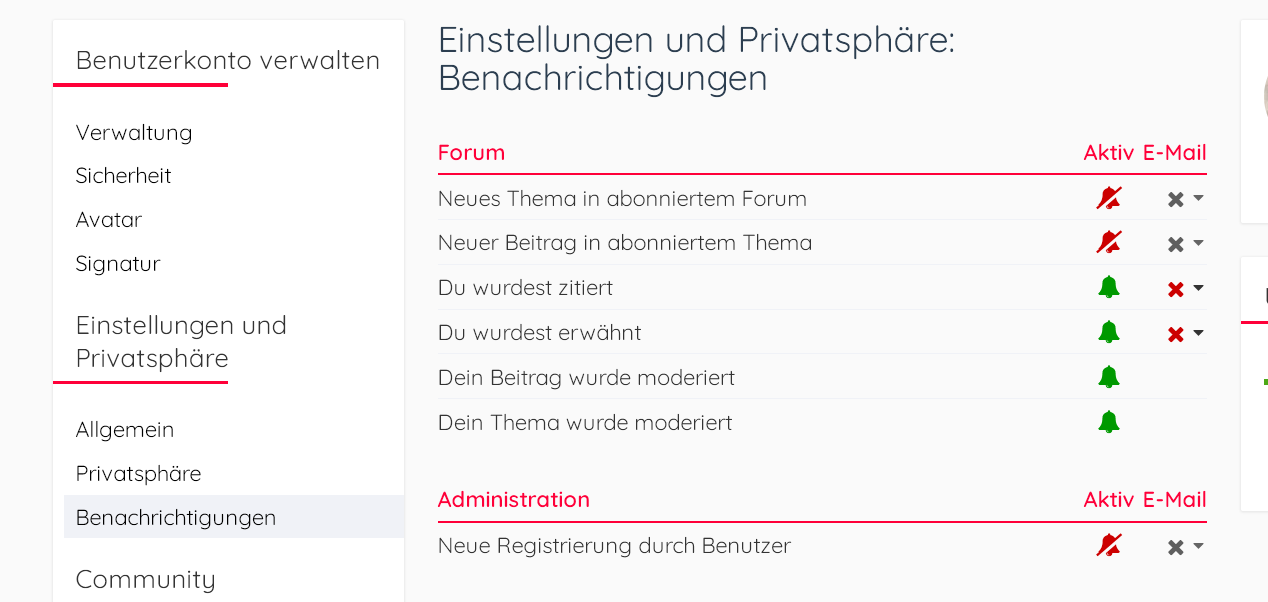Select the Benachrichtigungen sidebar entry
The width and height of the screenshot is (1268, 602).
(176, 518)
